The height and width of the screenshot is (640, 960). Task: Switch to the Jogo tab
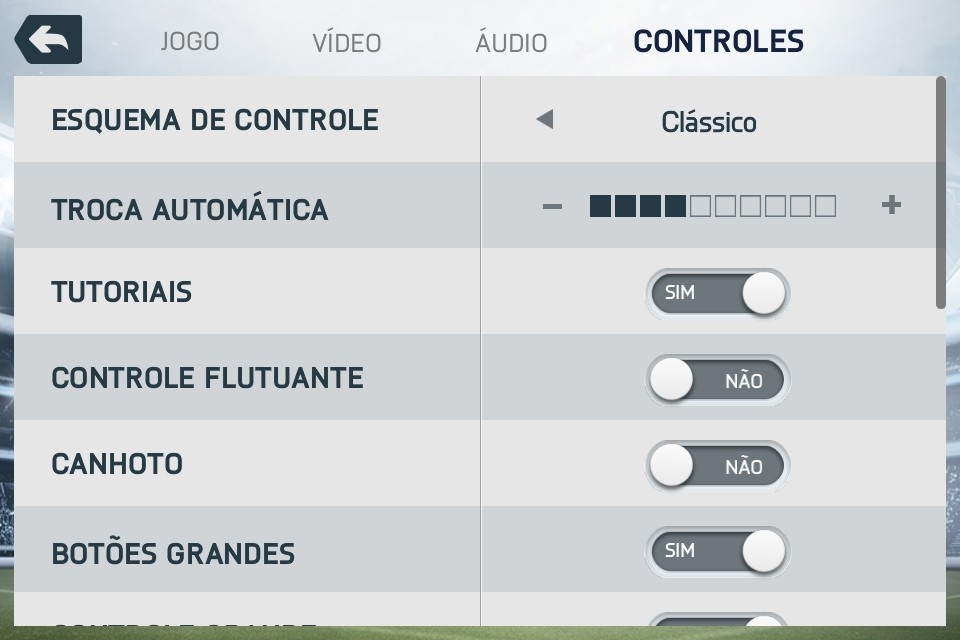pos(190,42)
